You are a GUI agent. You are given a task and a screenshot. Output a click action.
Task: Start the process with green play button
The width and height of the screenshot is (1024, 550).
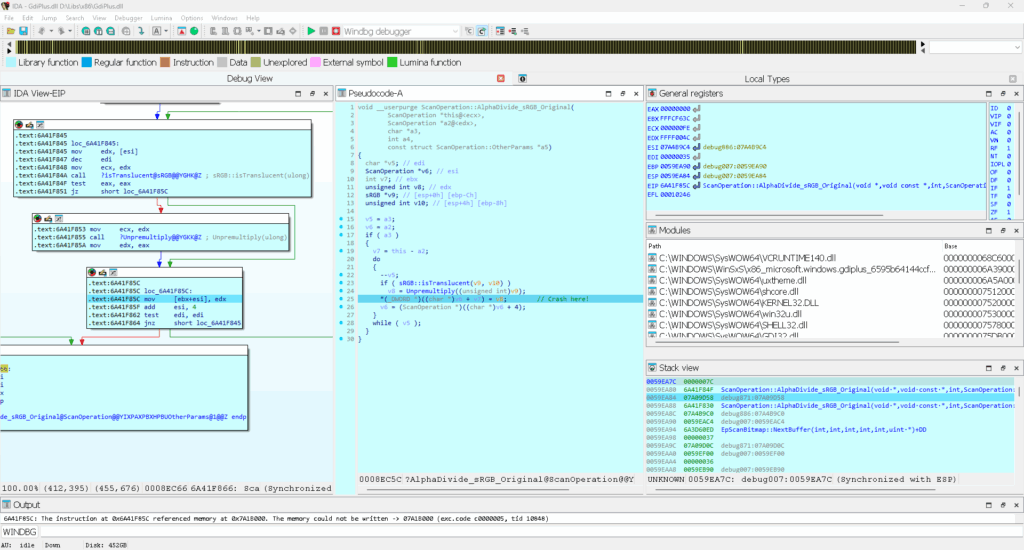pos(311,32)
